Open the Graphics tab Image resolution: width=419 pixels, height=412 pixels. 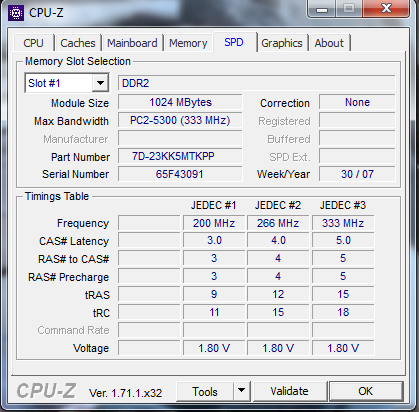(282, 43)
